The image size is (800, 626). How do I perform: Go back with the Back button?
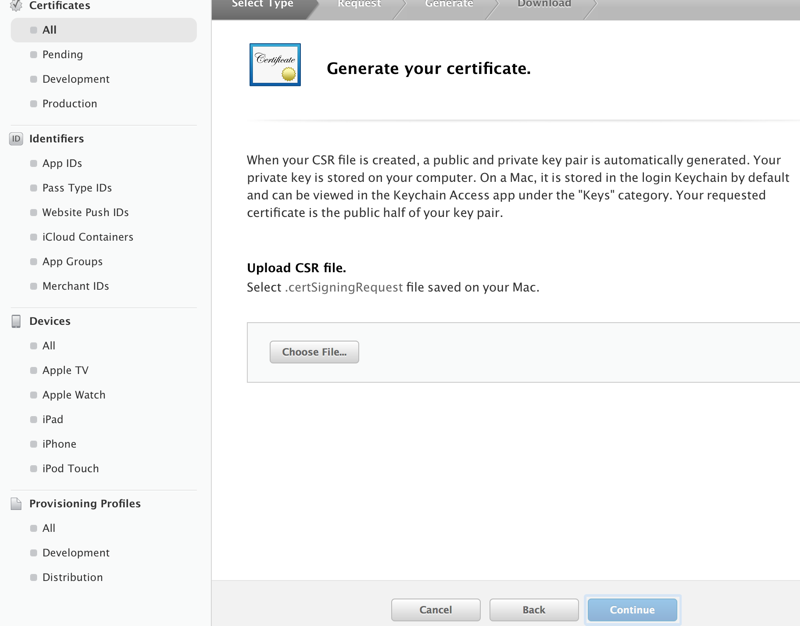[x=534, y=610]
